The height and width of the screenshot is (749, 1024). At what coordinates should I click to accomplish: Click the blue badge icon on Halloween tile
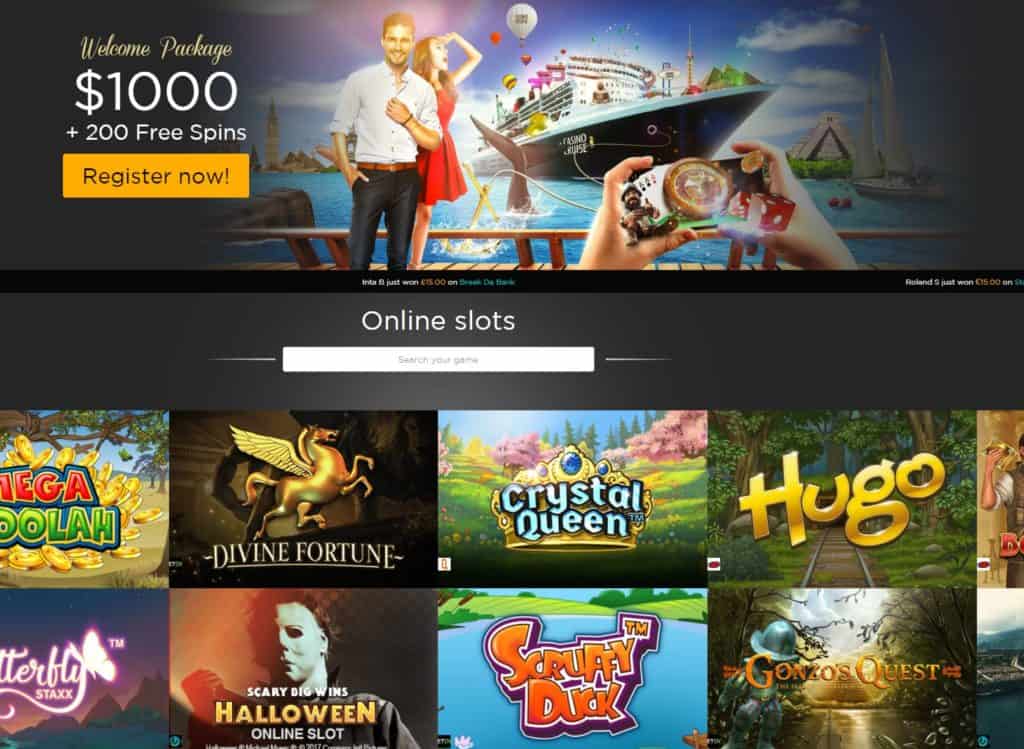(x=175, y=741)
